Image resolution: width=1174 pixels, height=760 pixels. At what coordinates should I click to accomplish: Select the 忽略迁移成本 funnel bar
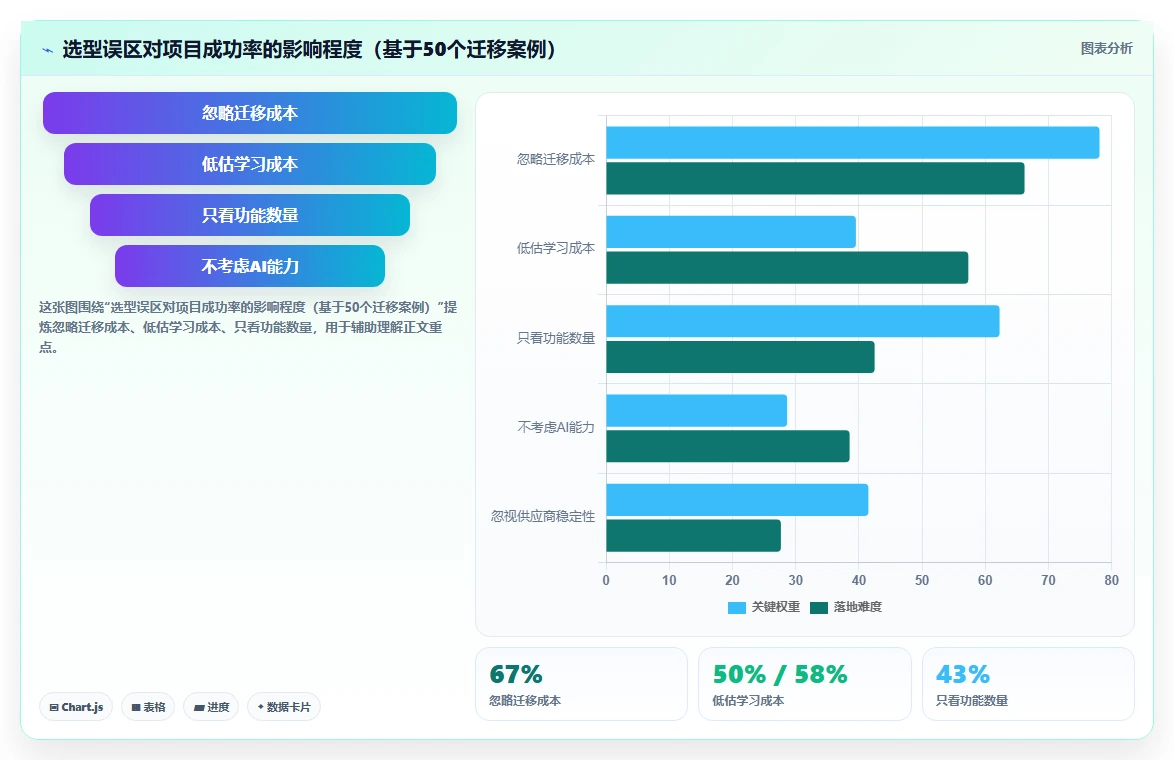tap(249, 113)
